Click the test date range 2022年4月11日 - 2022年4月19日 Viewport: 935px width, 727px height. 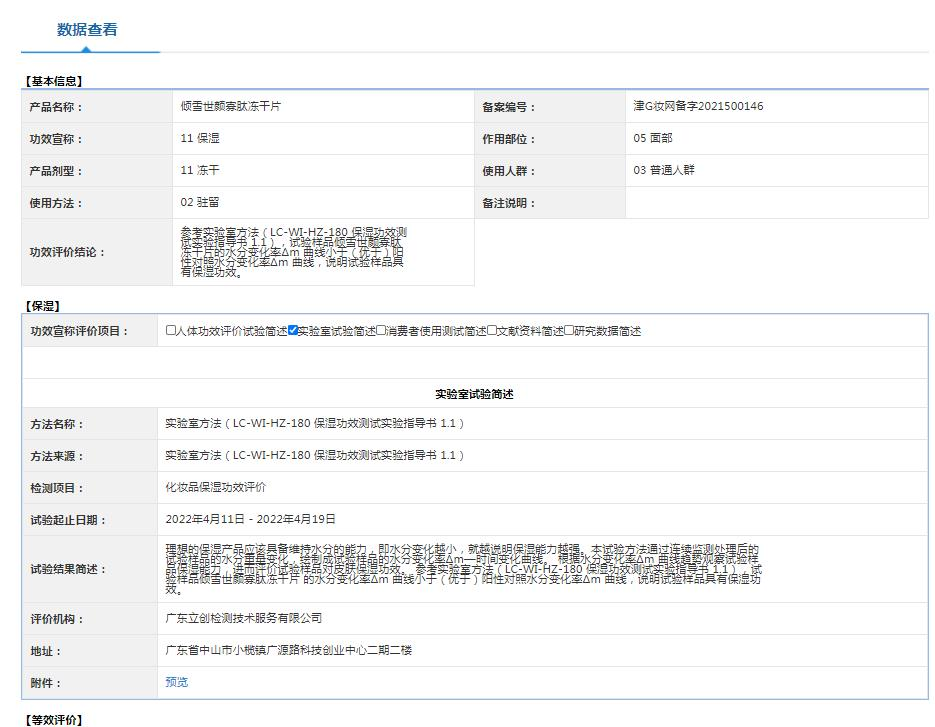click(x=250, y=519)
